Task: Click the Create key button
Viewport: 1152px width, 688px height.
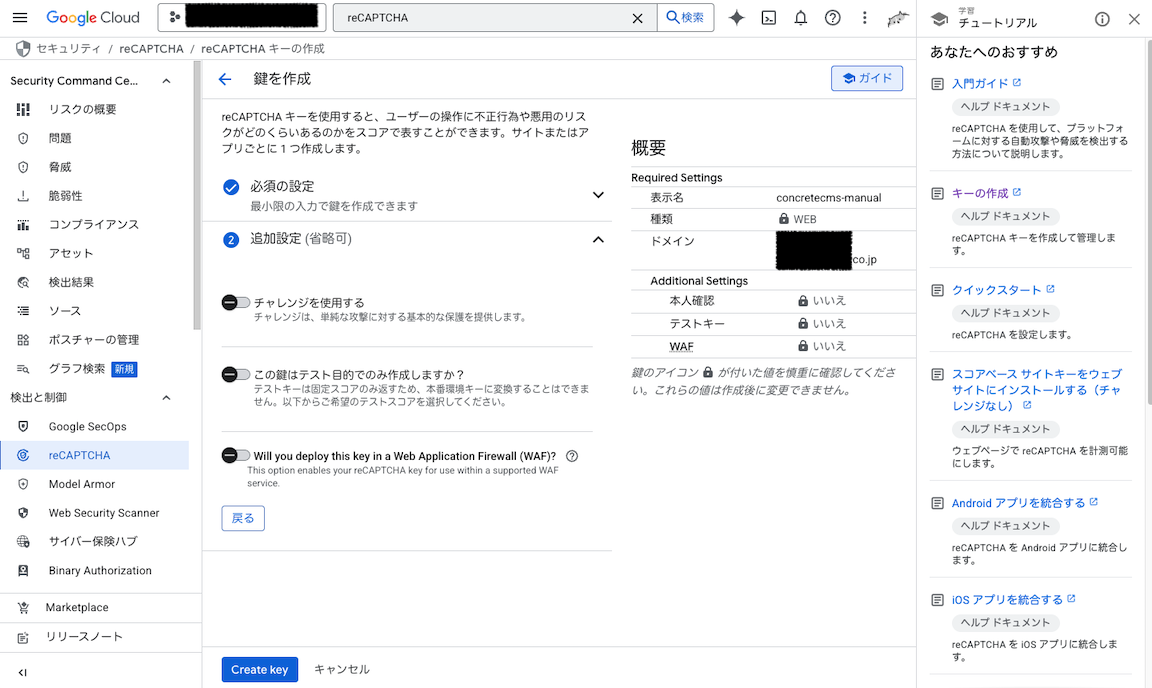Action: [x=259, y=669]
